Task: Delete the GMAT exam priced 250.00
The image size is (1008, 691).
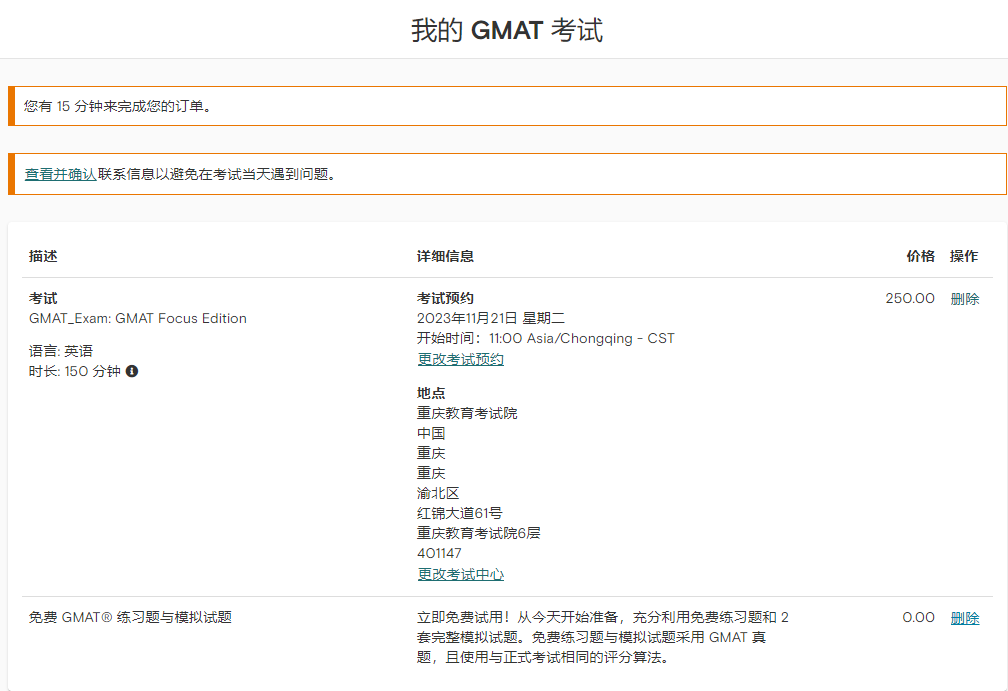Action: (x=964, y=299)
